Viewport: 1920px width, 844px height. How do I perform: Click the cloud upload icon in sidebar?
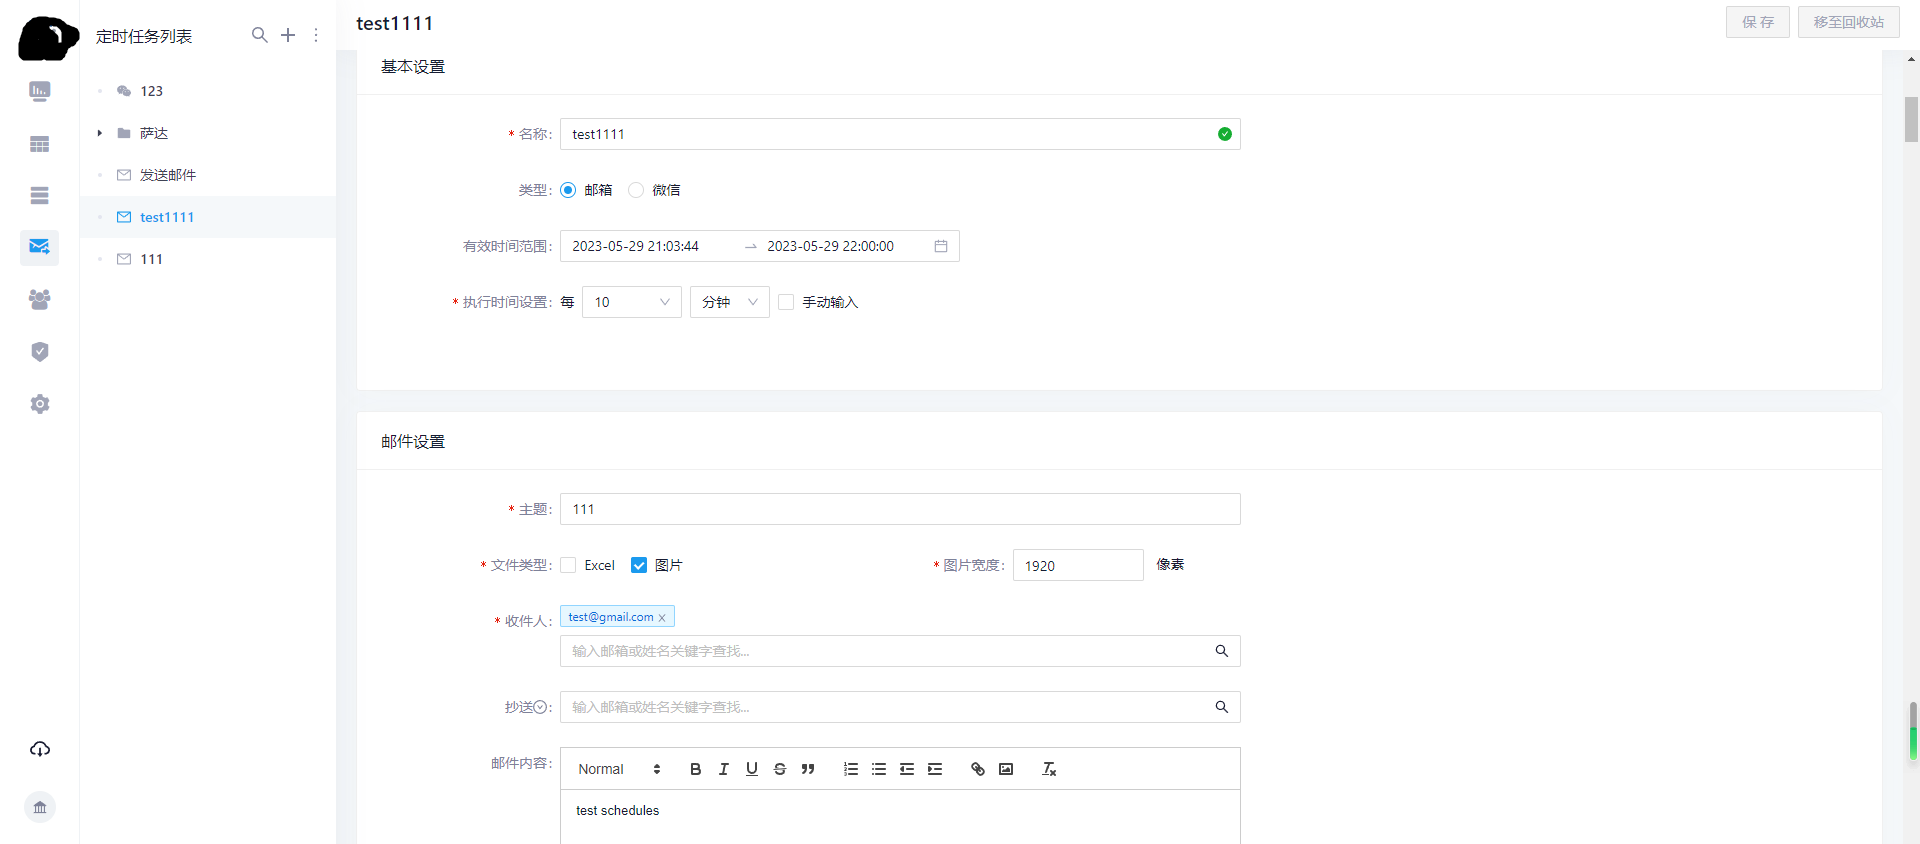coord(39,749)
